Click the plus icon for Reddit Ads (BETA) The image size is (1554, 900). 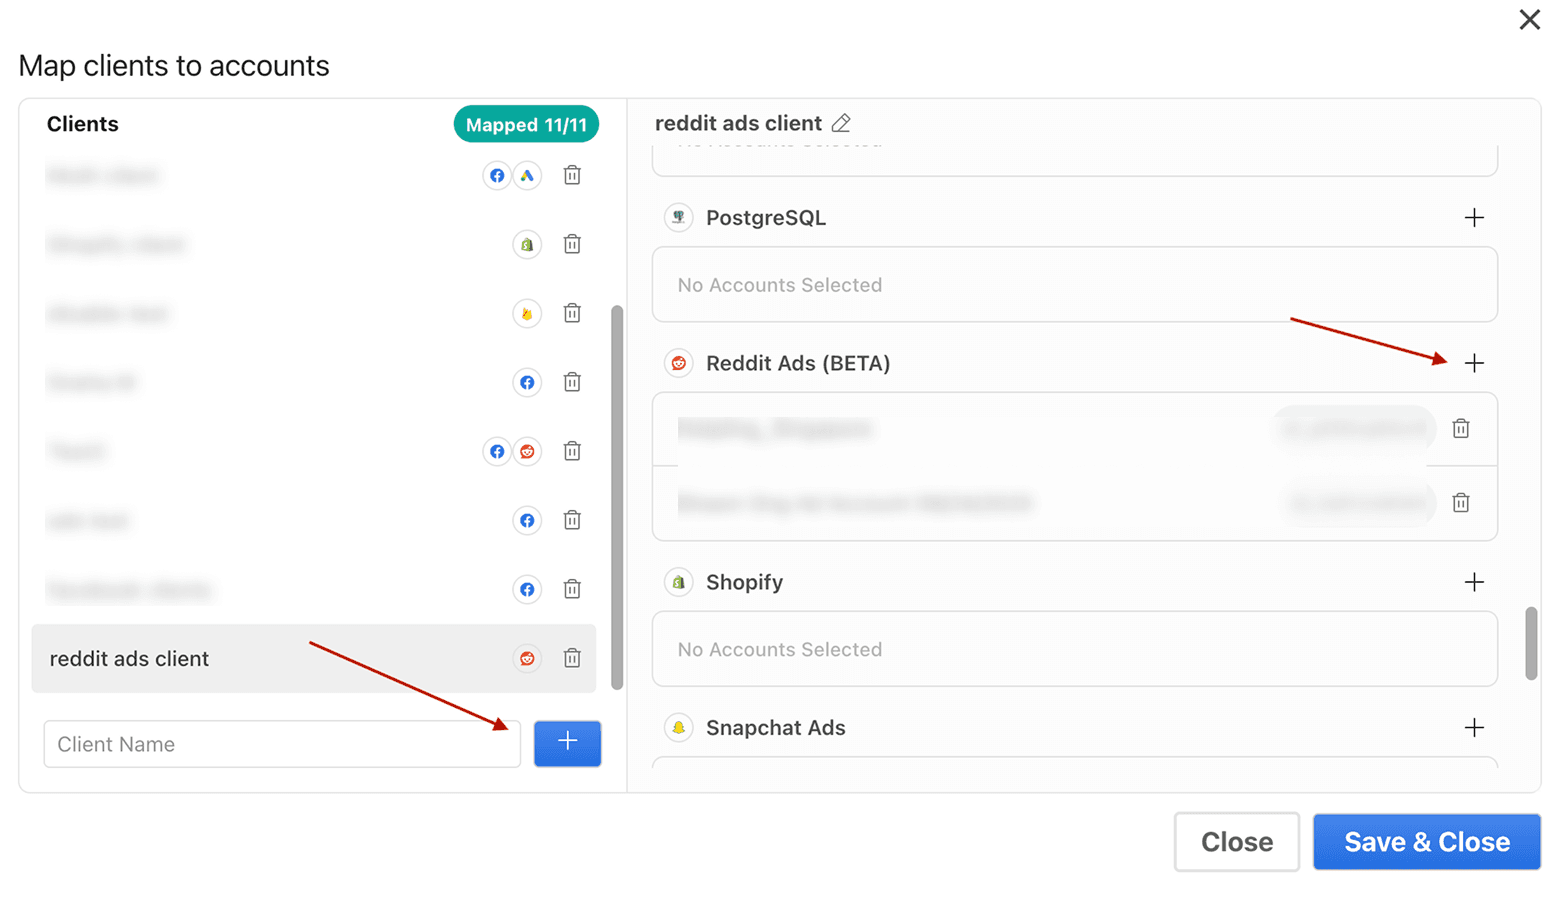click(x=1474, y=363)
